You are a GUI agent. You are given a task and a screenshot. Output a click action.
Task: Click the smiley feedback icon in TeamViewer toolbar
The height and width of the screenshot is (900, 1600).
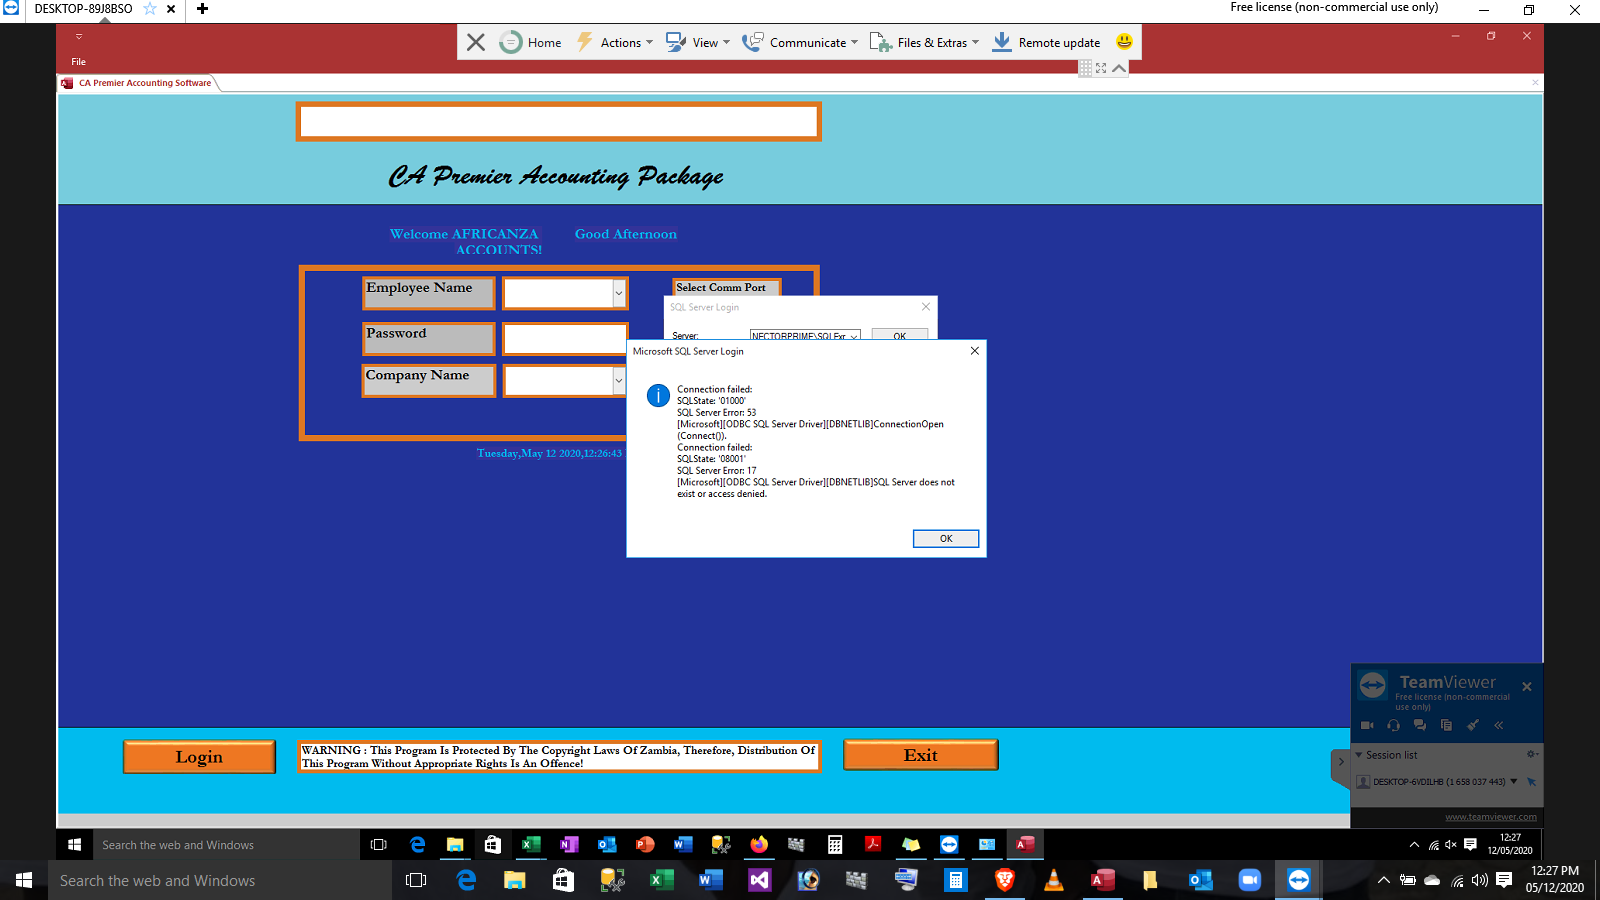click(1124, 42)
